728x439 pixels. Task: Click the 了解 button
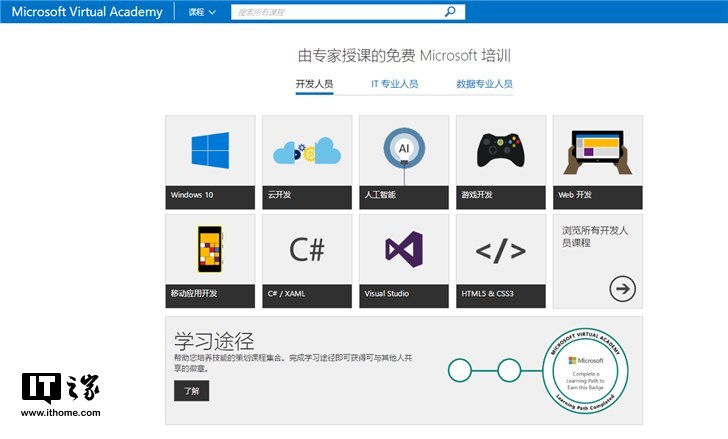(x=191, y=391)
